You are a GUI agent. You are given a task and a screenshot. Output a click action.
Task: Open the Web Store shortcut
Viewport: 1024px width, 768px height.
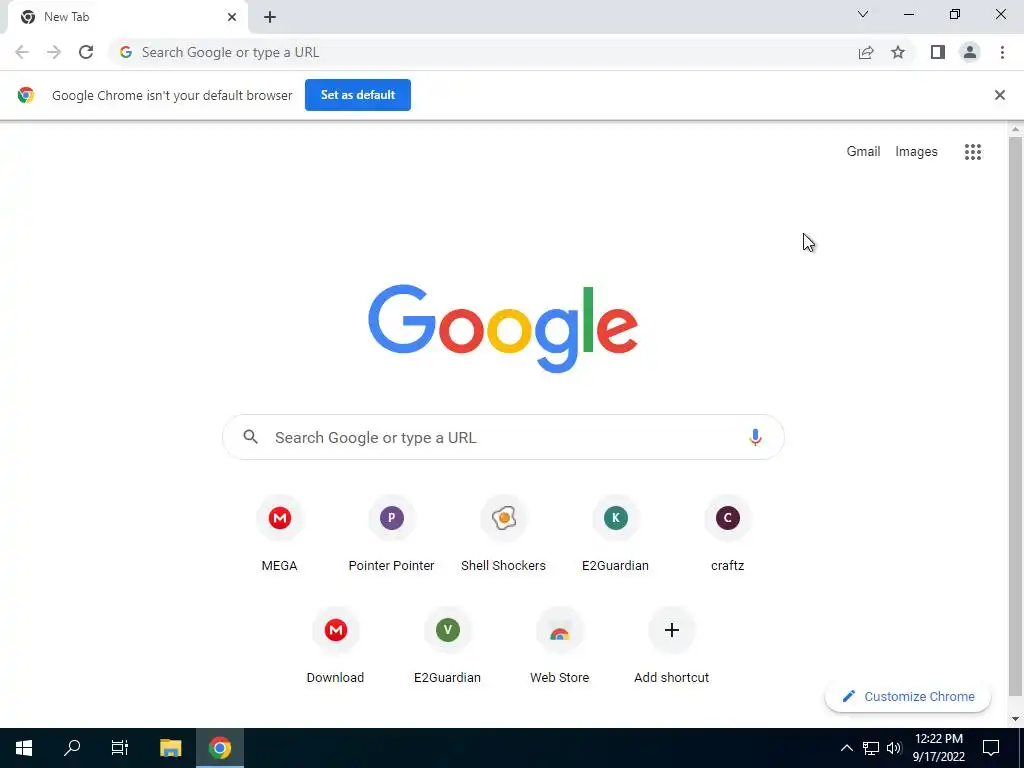pyautogui.click(x=560, y=647)
